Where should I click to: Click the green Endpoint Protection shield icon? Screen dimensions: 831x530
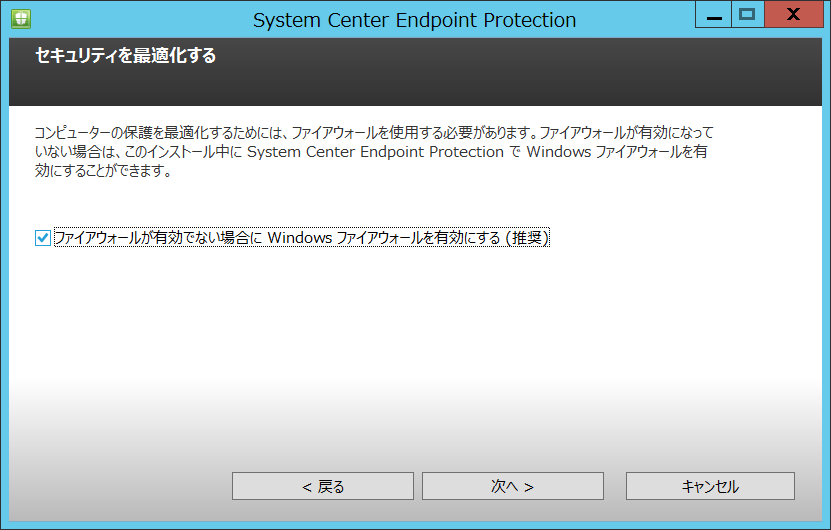(21, 19)
